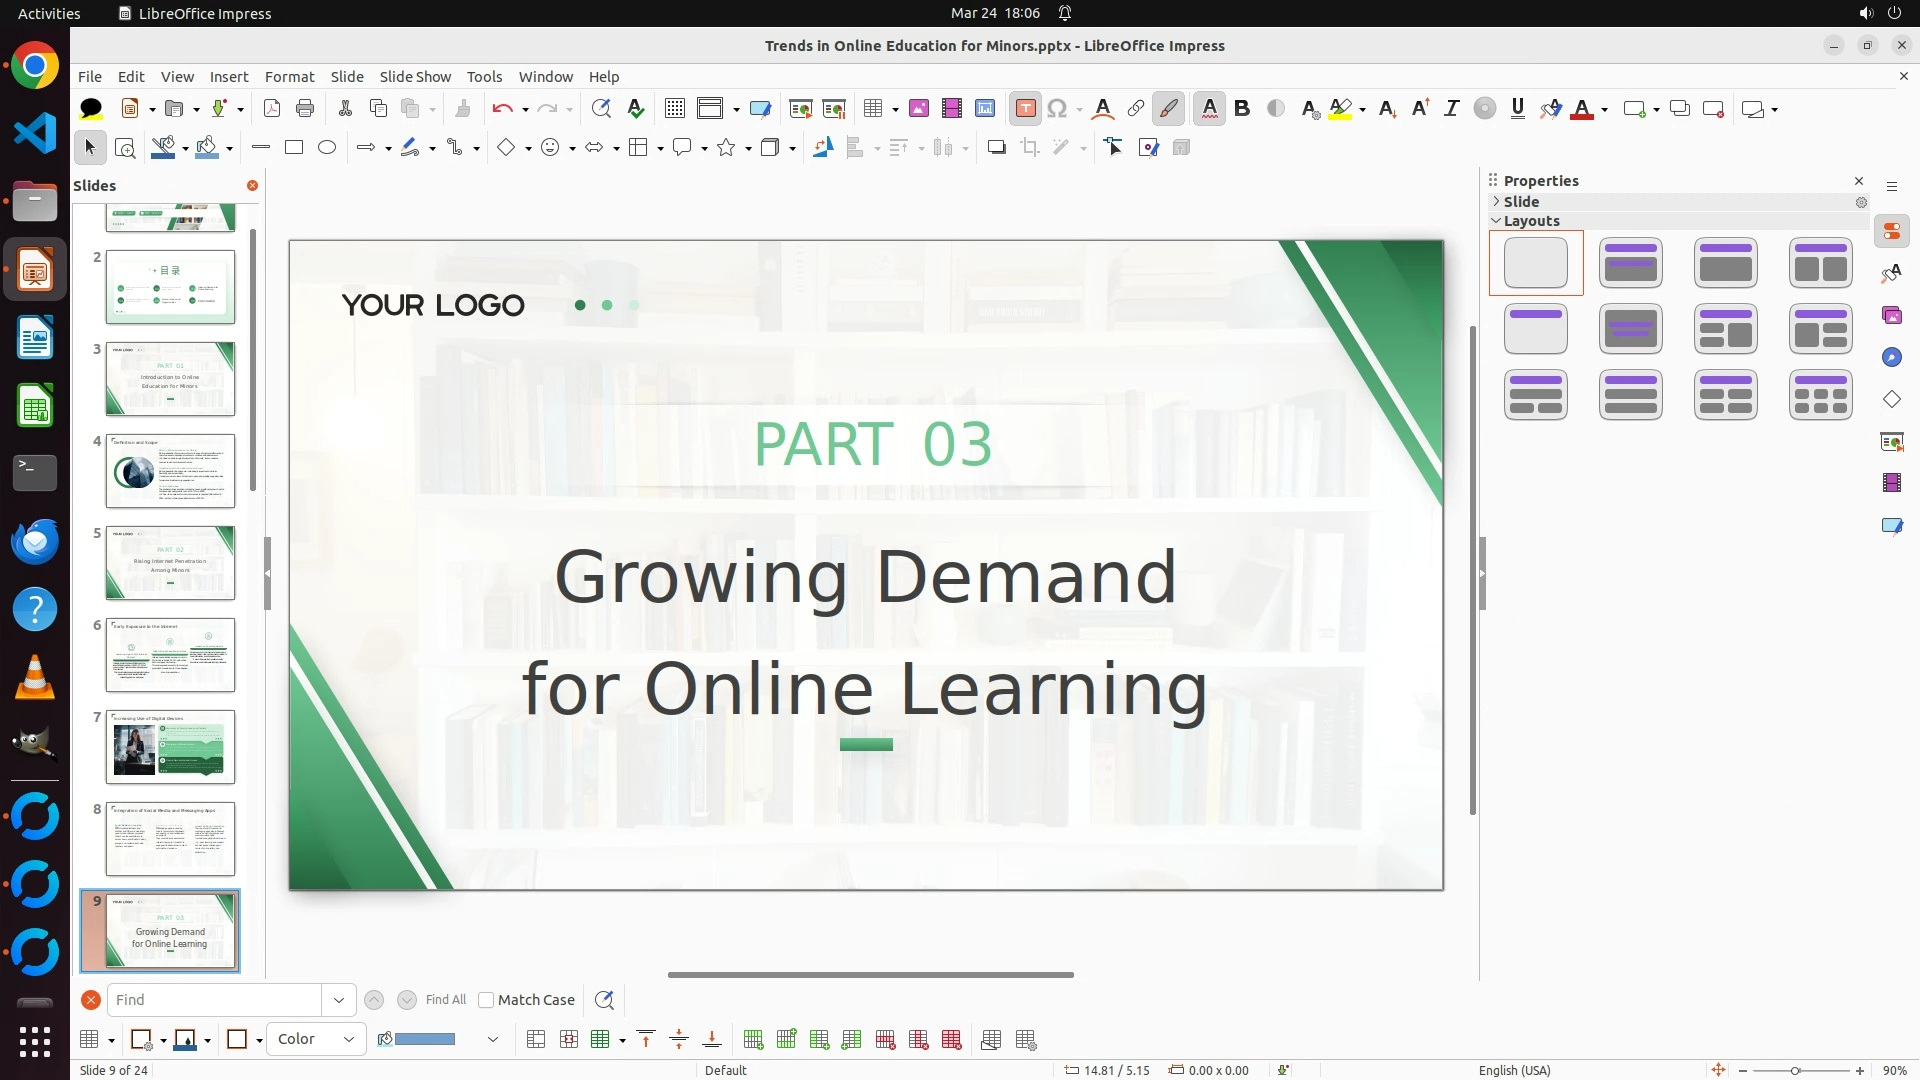Open the Slide Show menu
Viewport: 1920px width, 1080px height.
[415, 77]
